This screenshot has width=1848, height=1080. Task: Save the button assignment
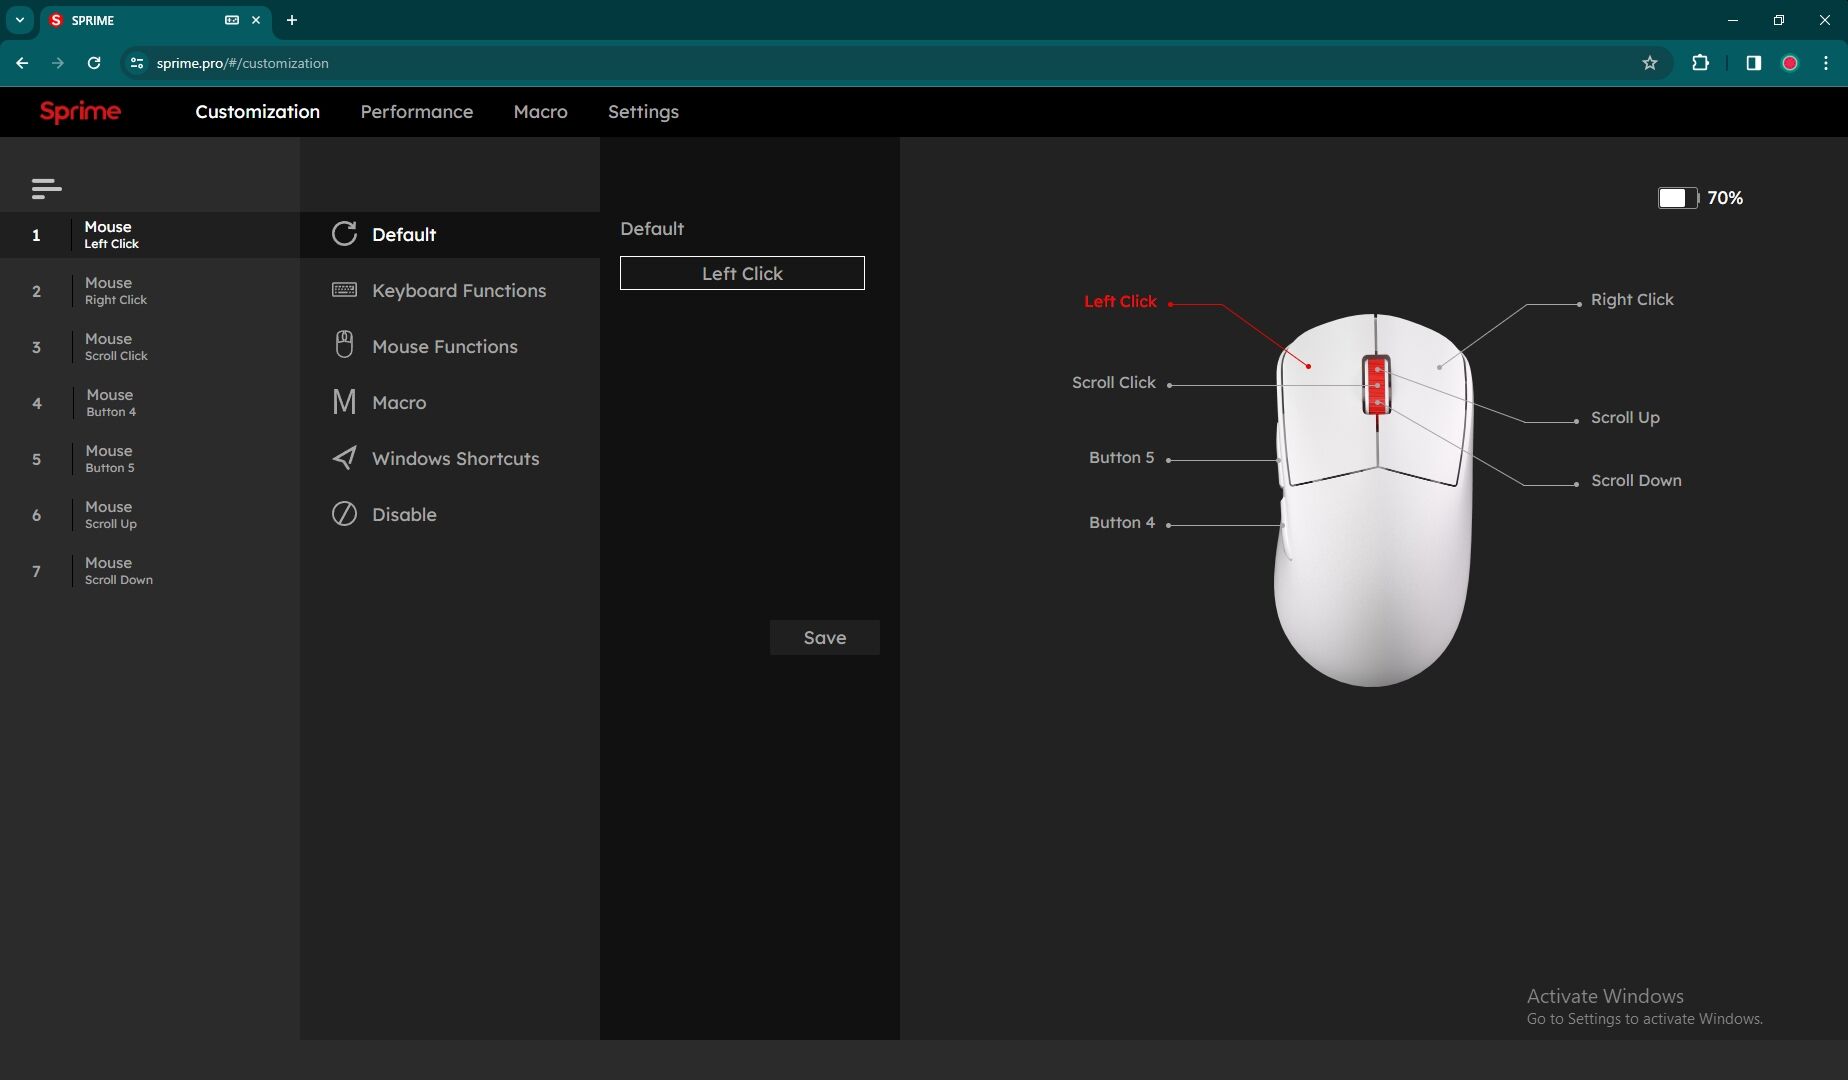pyautogui.click(x=825, y=637)
